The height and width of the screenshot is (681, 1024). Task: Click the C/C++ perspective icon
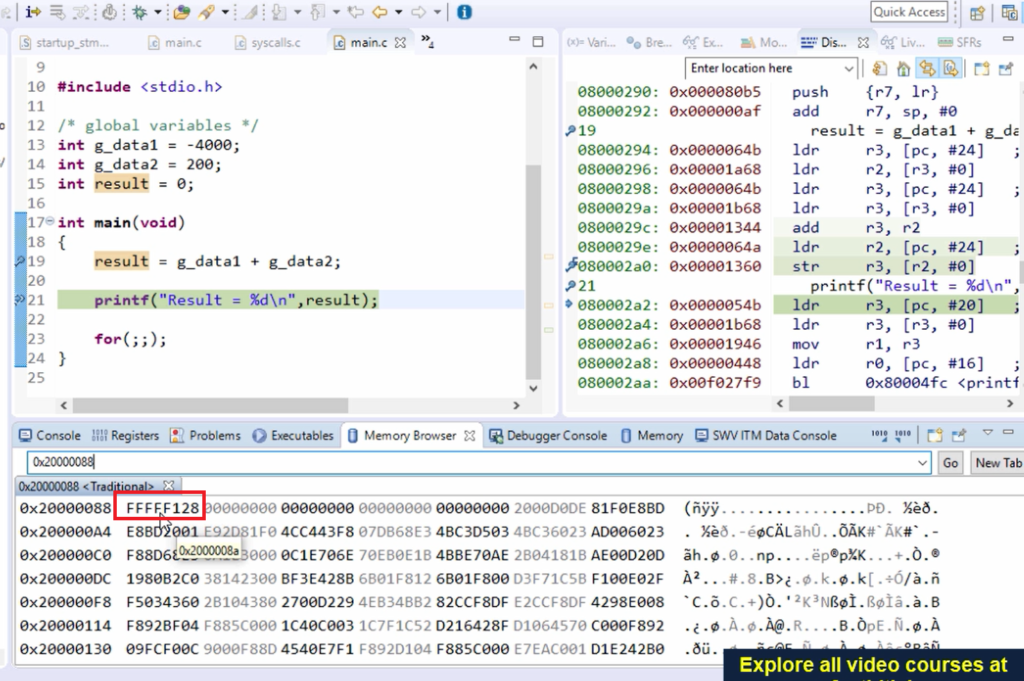(1009, 12)
